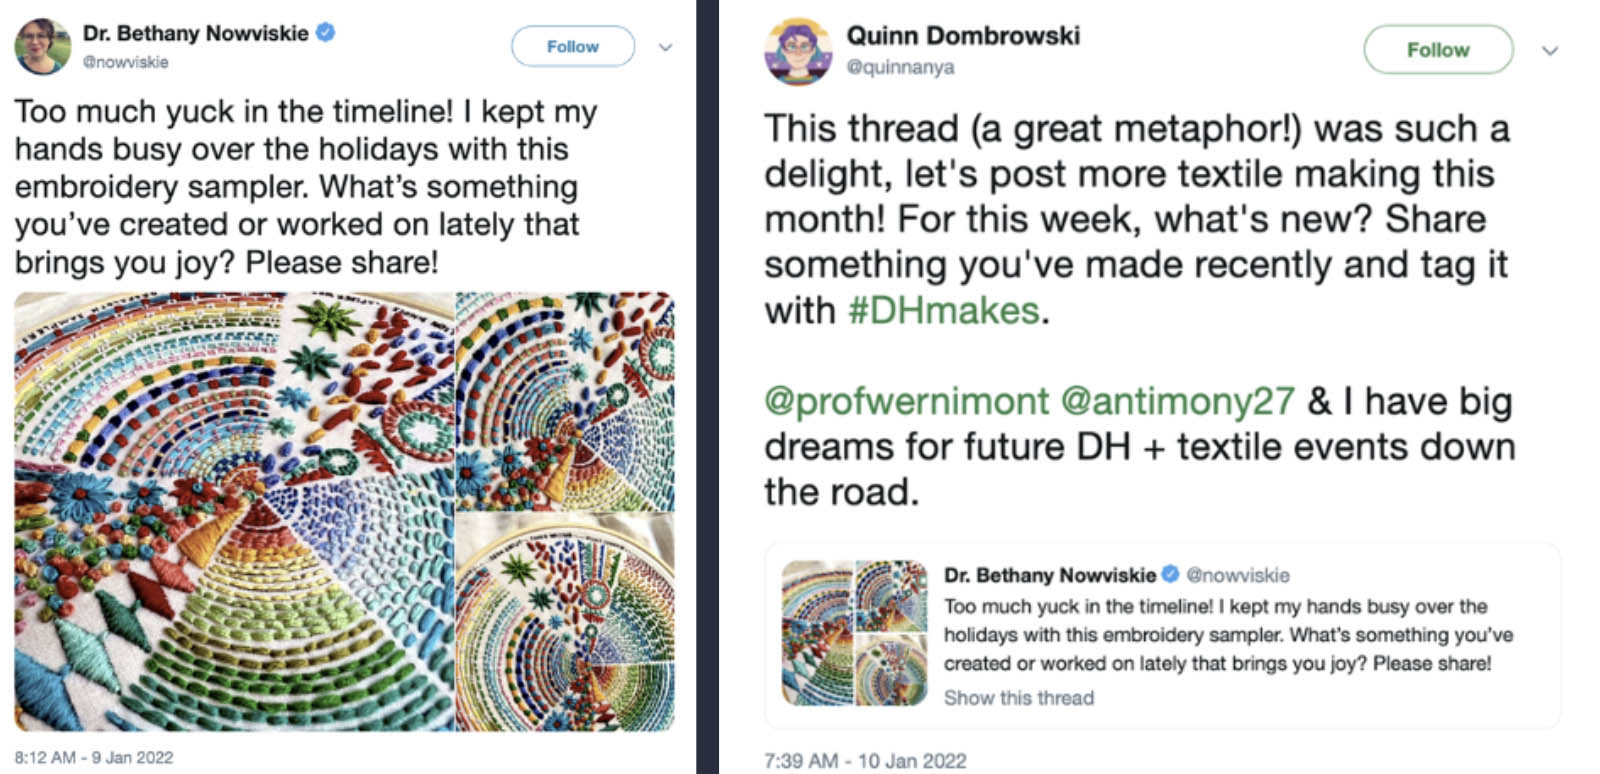Open the caret menu on Dombrowski's tweet
The height and width of the screenshot is (774, 1600).
click(1550, 49)
